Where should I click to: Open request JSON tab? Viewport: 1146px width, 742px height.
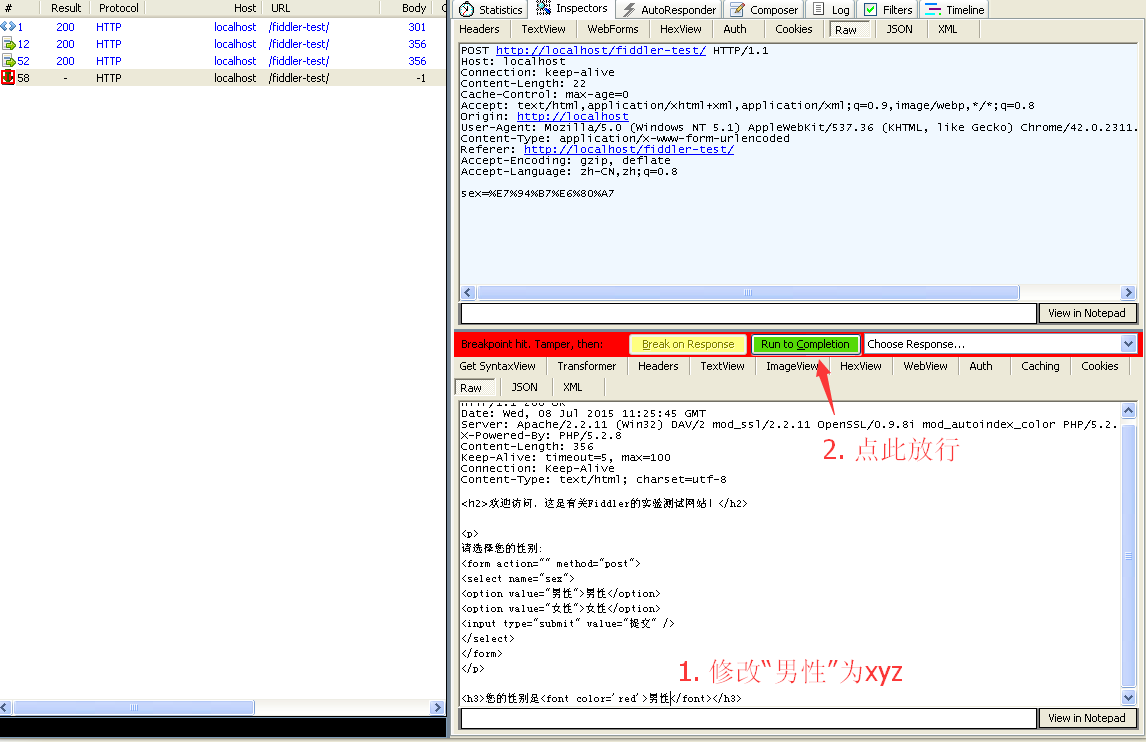(899, 29)
